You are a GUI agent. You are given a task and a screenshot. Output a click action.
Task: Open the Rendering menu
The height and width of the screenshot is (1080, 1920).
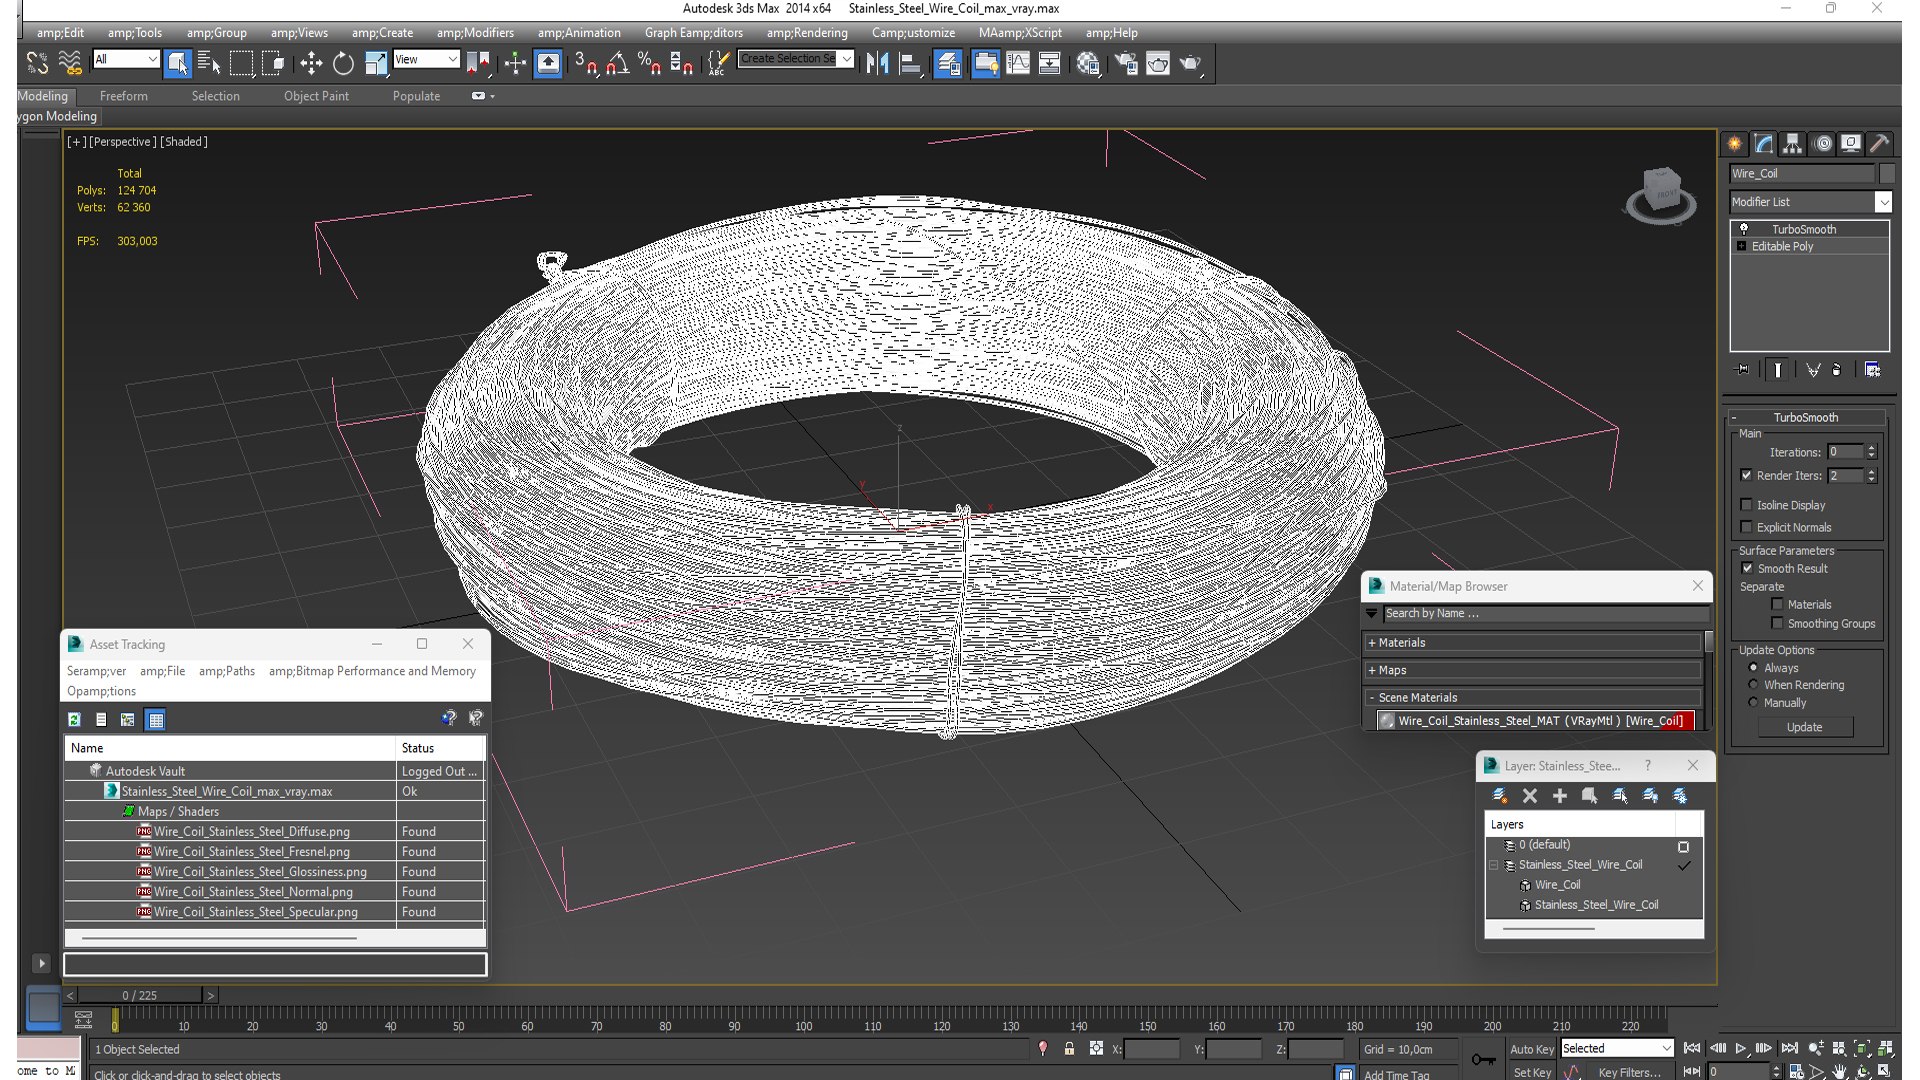tap(806, 32)
